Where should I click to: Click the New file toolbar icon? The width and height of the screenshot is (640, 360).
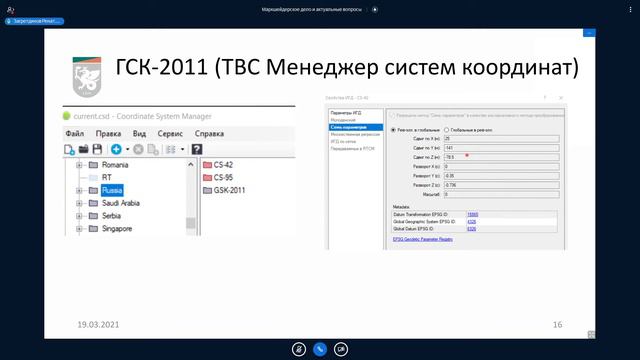(69, 149)
